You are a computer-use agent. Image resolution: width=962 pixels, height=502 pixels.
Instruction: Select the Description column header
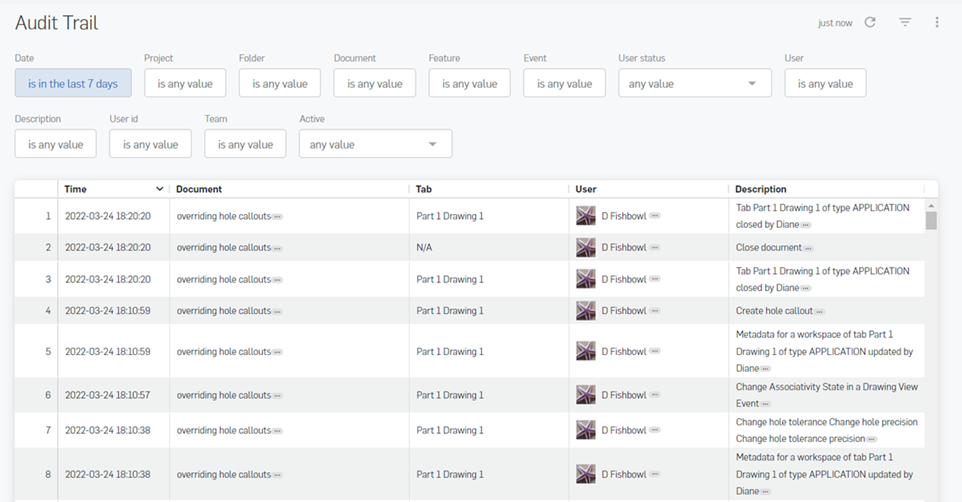(x=761, y=189)
